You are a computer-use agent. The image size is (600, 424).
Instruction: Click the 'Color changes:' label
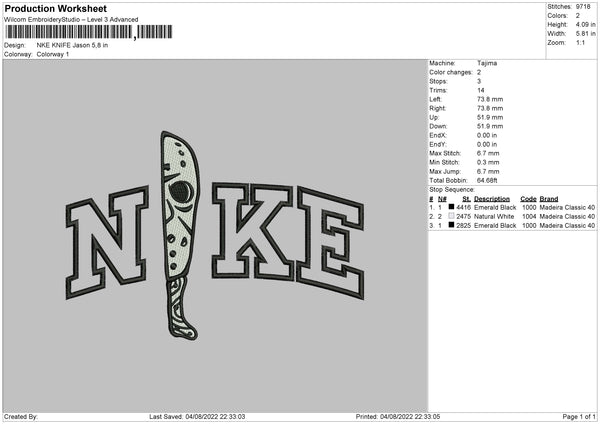451,72
